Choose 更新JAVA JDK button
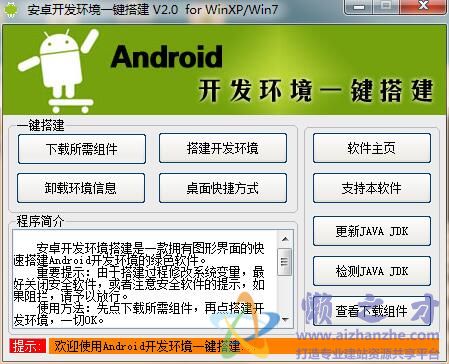 point(372,231)
